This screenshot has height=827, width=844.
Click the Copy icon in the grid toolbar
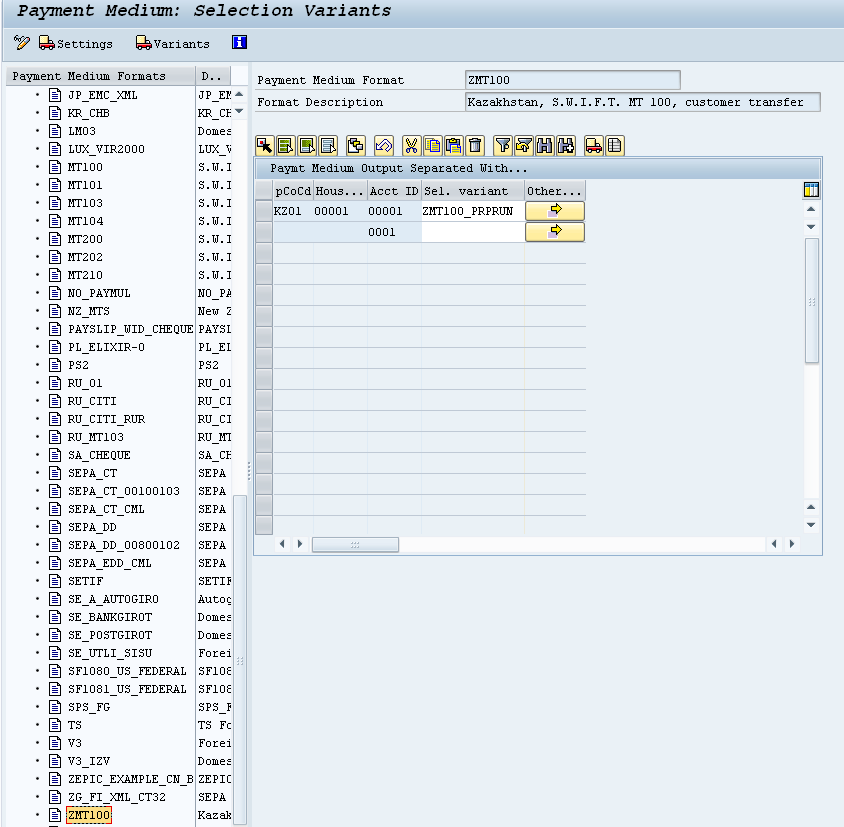[x=431, y=146]
